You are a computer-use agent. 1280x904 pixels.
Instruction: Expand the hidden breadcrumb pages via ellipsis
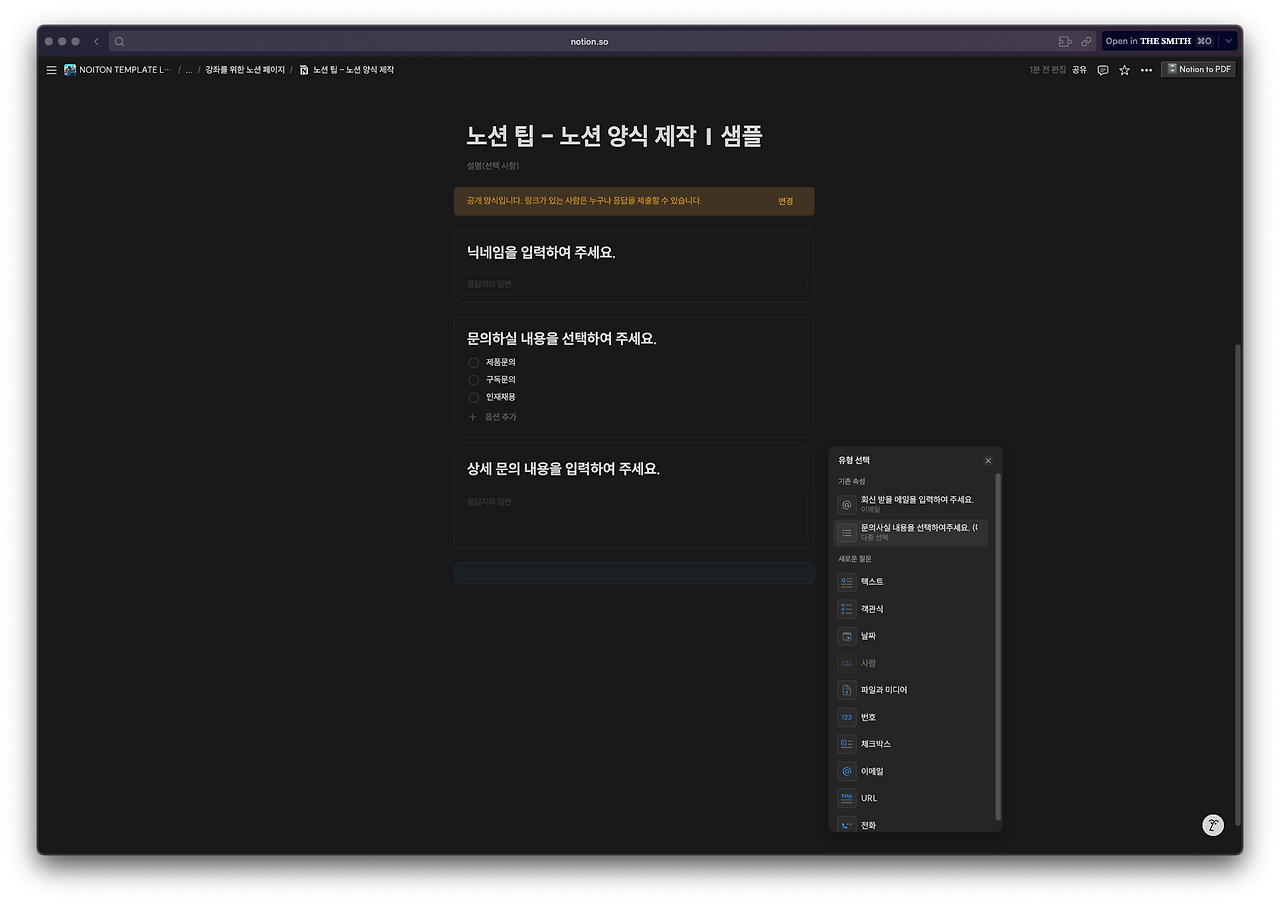tap(188, 70)
